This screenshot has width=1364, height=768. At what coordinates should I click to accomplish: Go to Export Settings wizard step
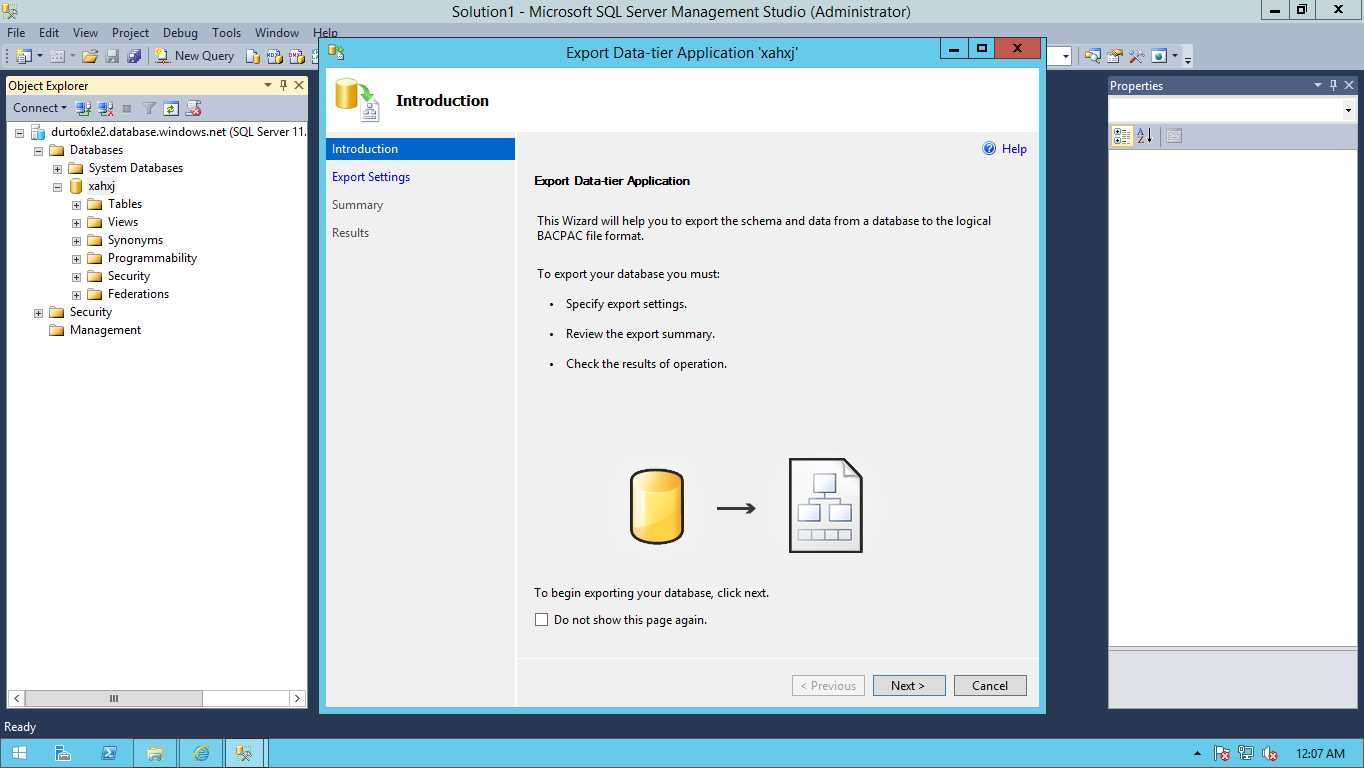coord(371,177)
